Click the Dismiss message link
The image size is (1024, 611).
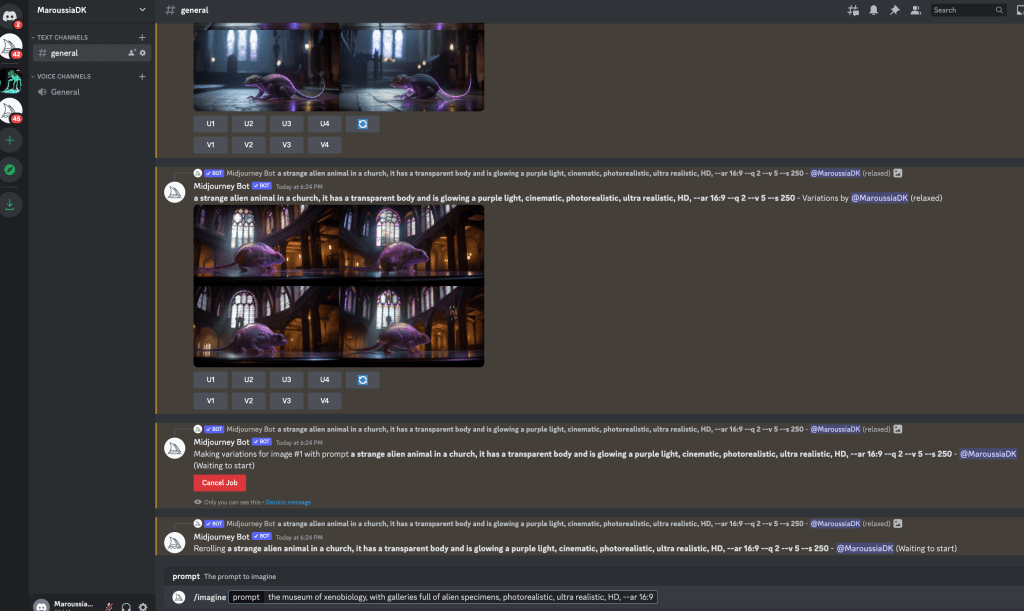288,502
